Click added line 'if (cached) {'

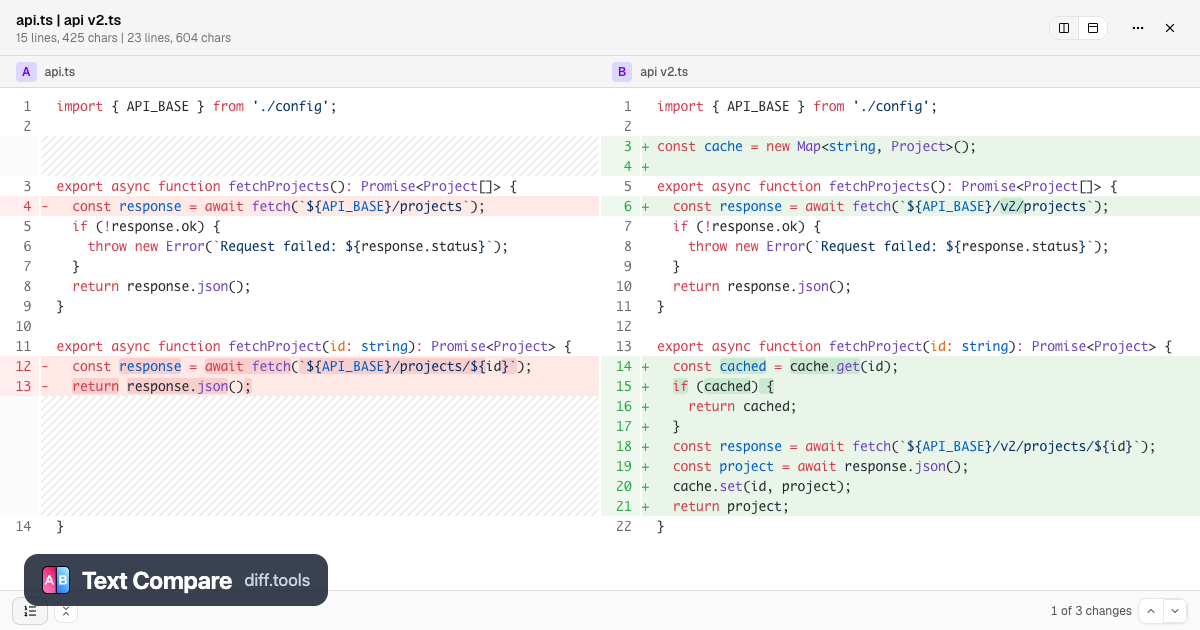(723, 386)
